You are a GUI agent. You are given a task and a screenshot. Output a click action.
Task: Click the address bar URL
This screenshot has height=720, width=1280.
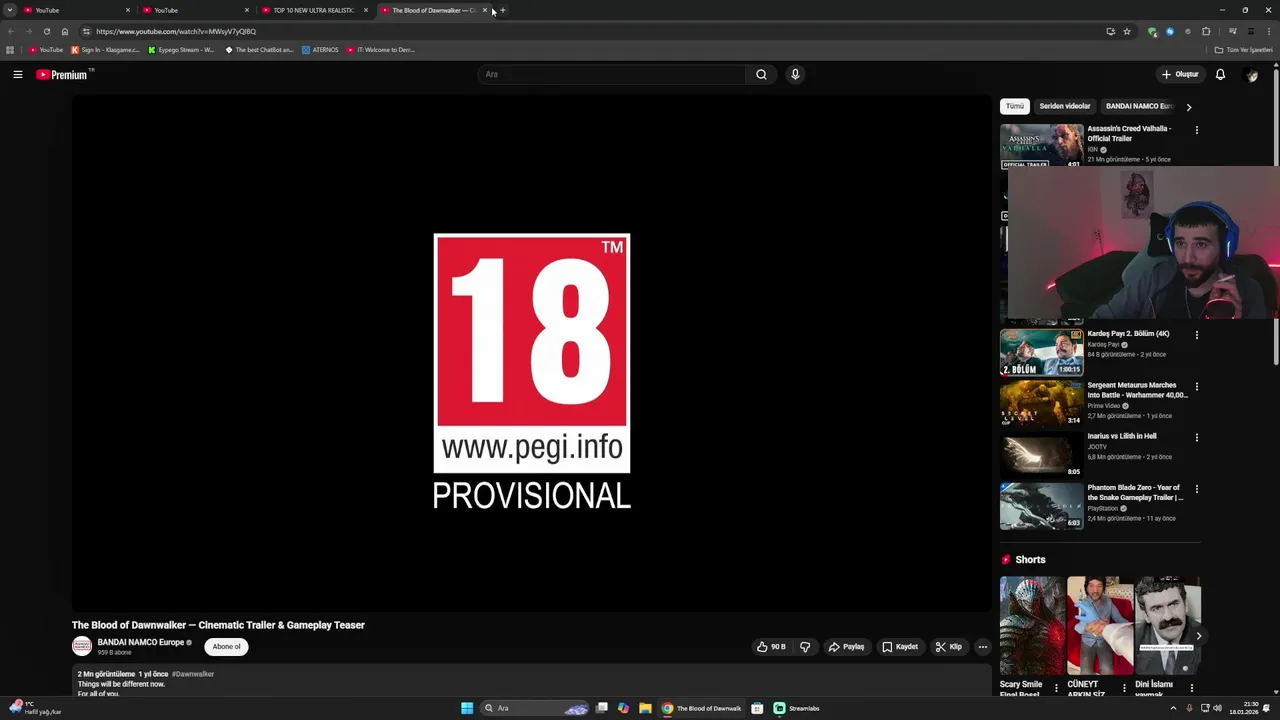coord(176,31)
